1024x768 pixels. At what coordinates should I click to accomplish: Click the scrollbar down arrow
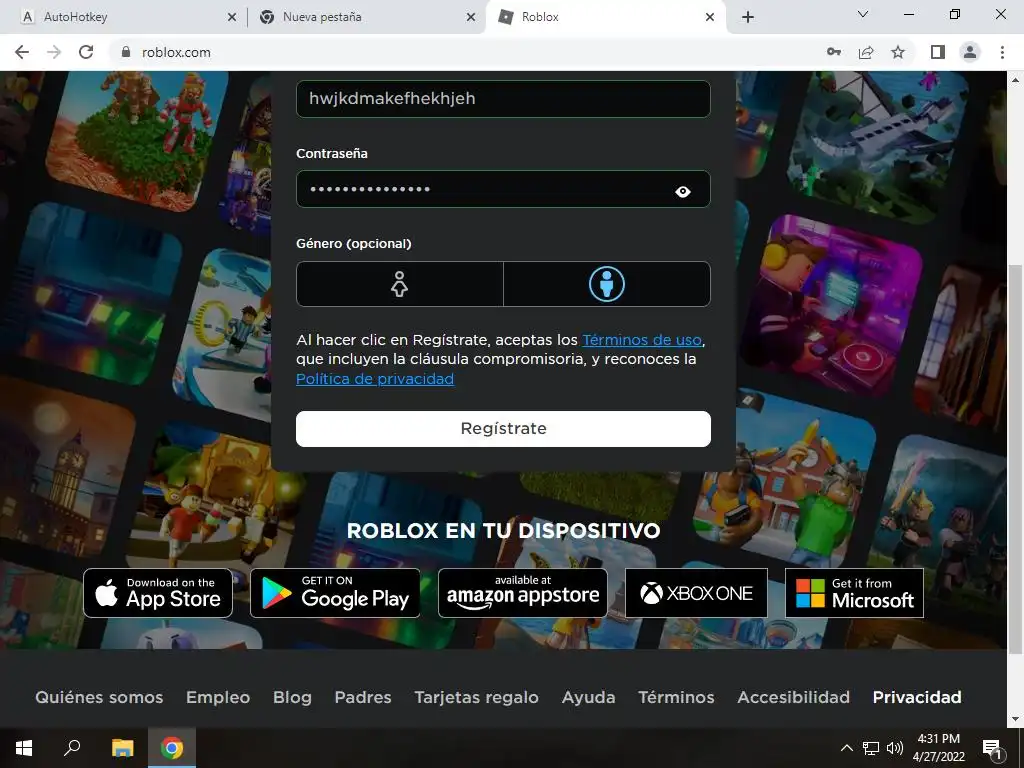point(1015,719)
